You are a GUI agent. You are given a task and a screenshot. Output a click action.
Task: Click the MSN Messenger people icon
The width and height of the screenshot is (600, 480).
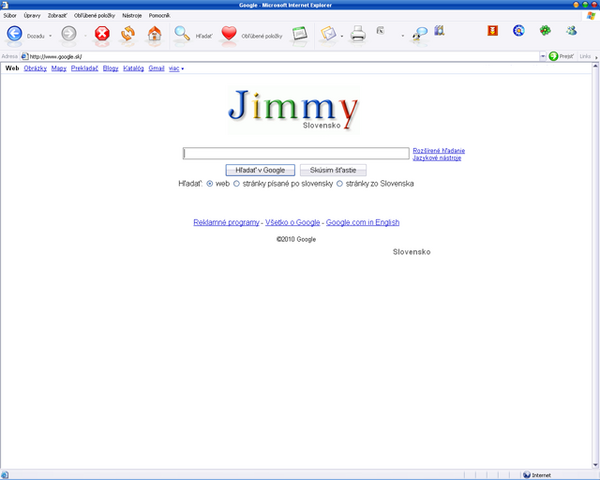(x=572, y=30)
